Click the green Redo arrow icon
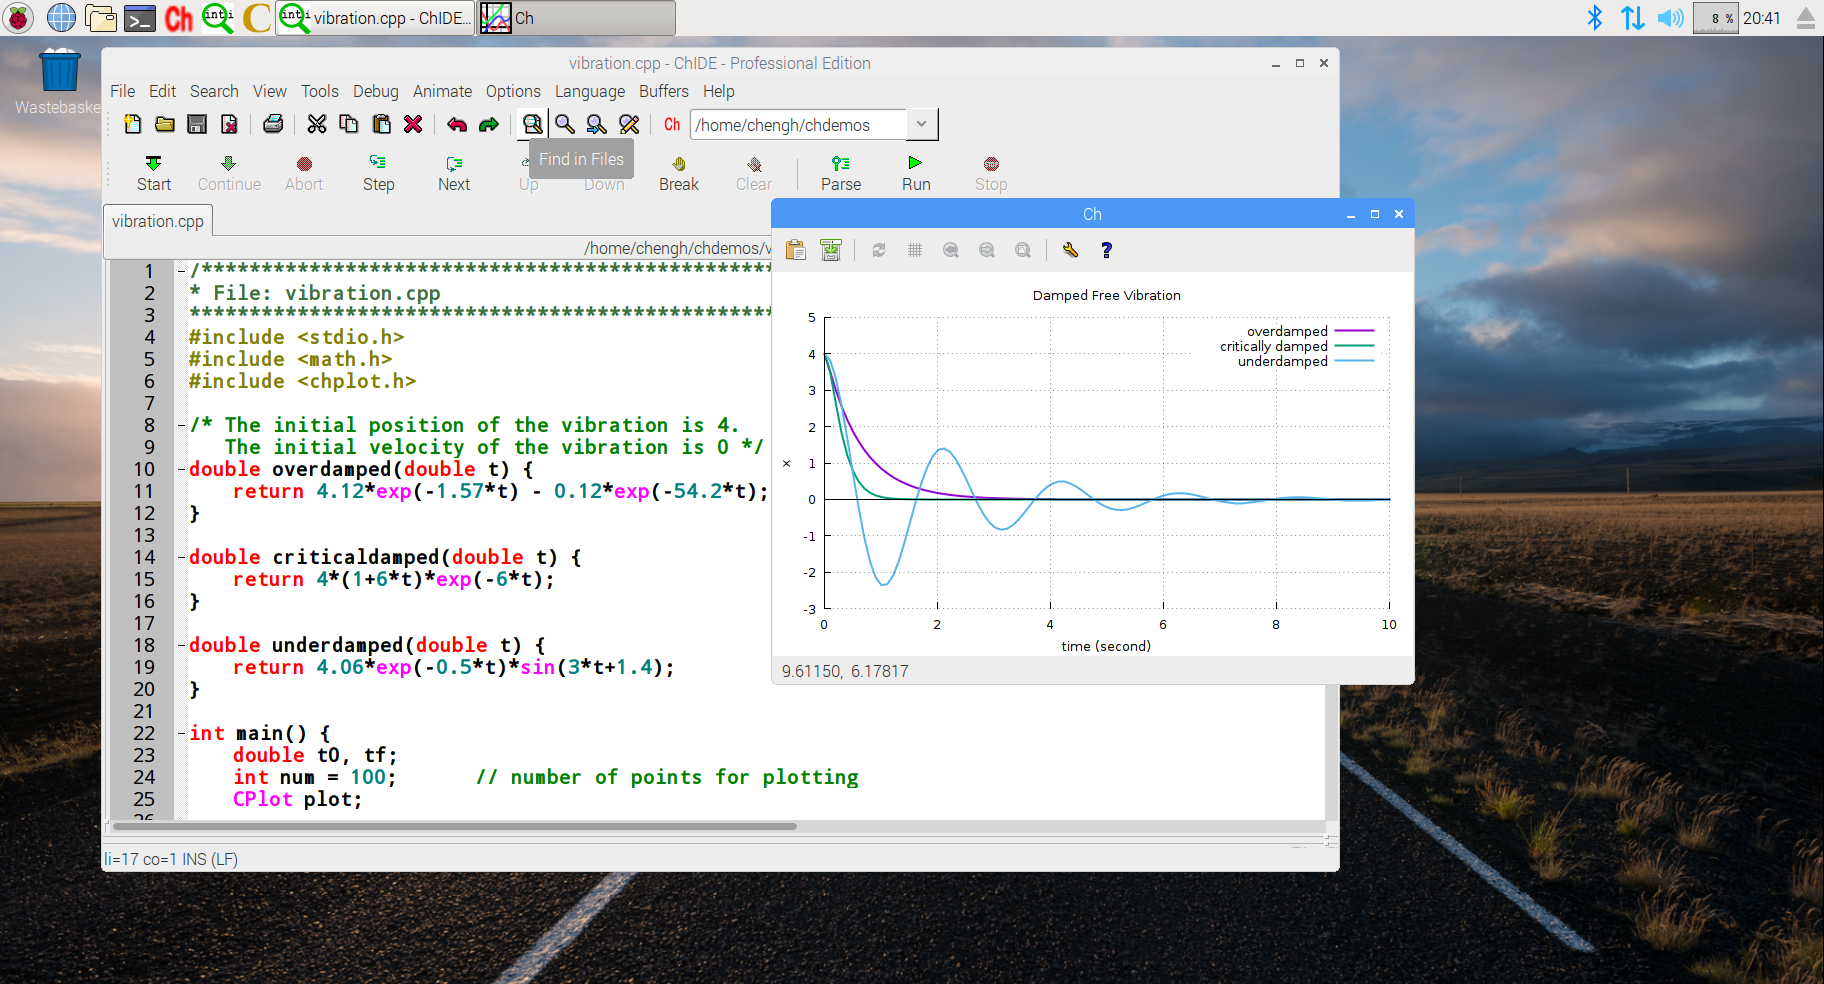The height and width of the screenshot is (984, 1824). point(489,124)
